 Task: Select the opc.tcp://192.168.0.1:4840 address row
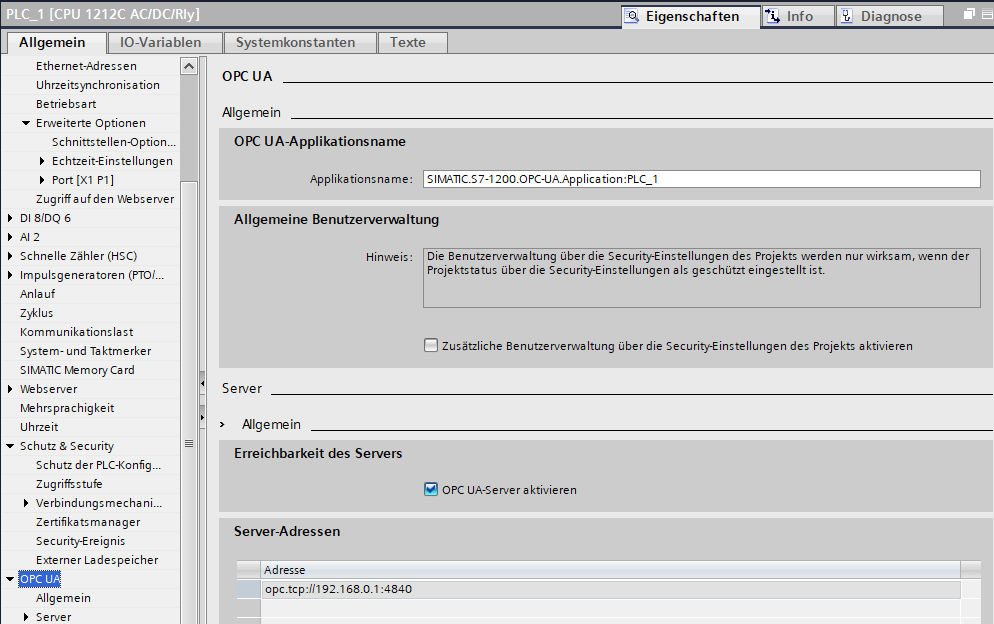pyautogui.click(x=611, y=589)
